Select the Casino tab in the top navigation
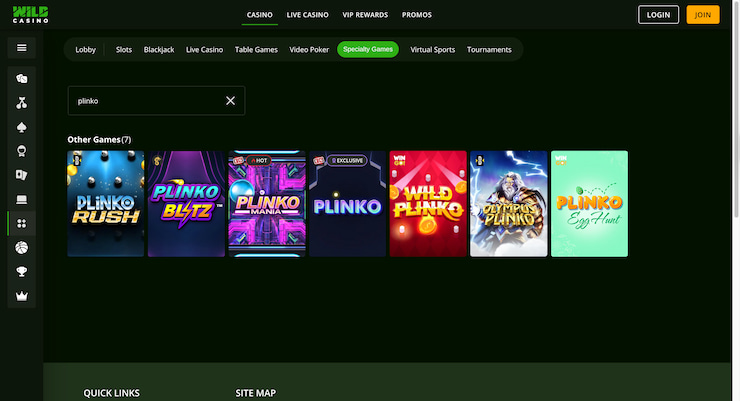This screenshot has width=740, height=401. click(x=260, y=15)
